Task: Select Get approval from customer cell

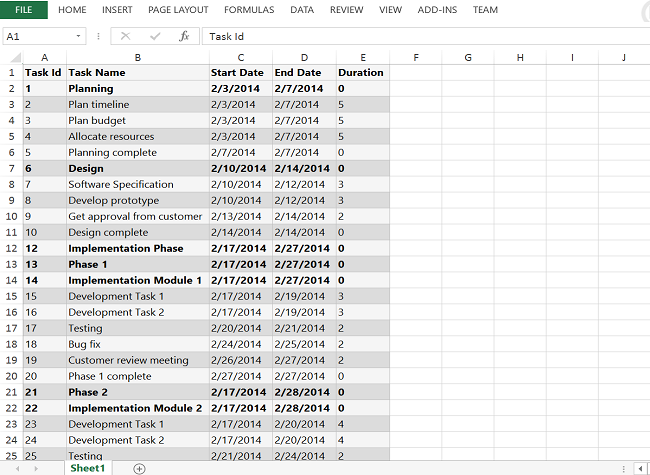Action: (x=138, y=216)
